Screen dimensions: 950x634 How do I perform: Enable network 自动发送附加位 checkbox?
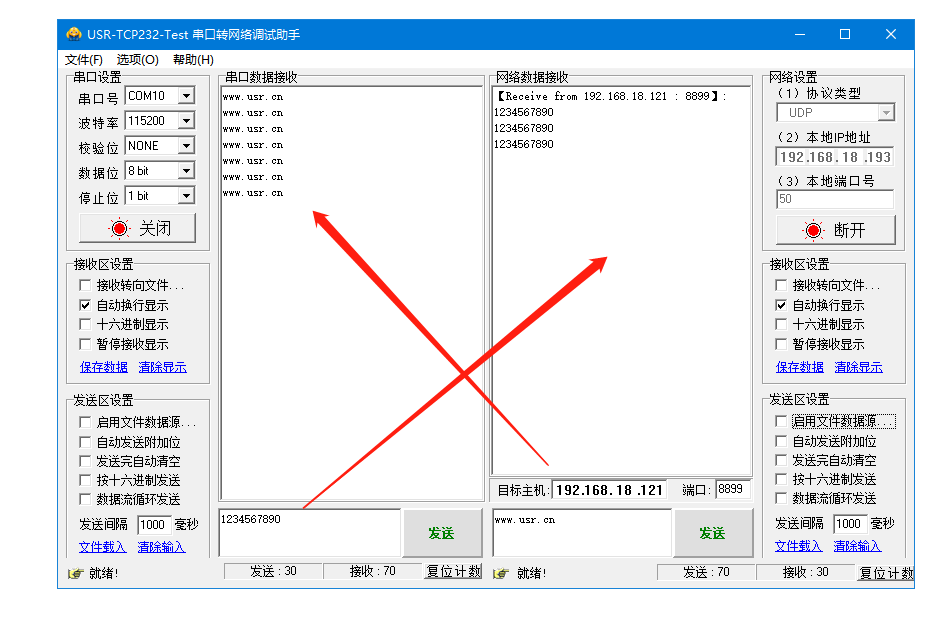coord(782,441)
